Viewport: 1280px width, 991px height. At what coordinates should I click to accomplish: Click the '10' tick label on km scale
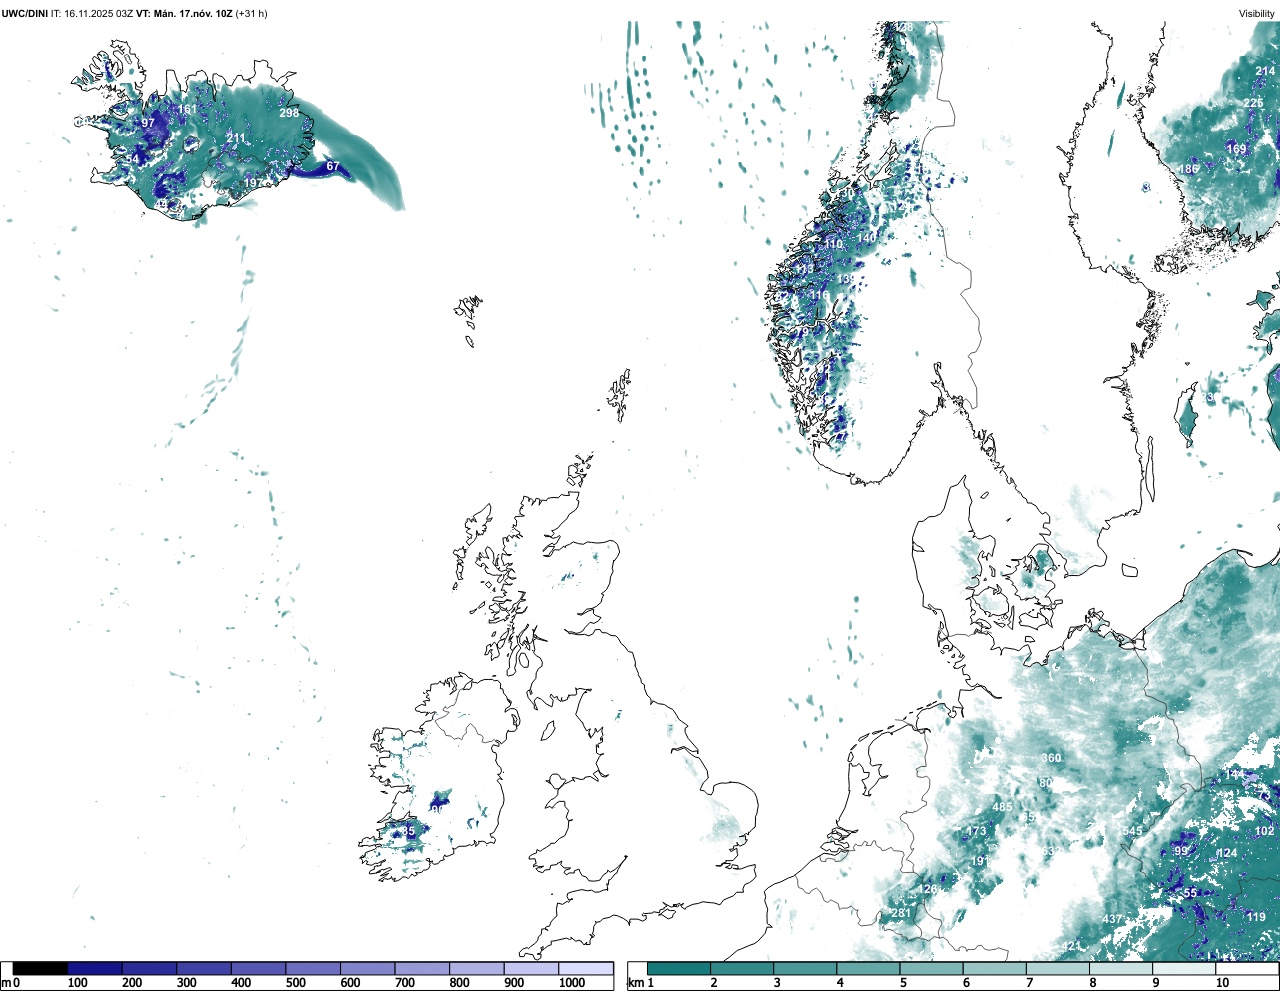(x=1222, y=983)
